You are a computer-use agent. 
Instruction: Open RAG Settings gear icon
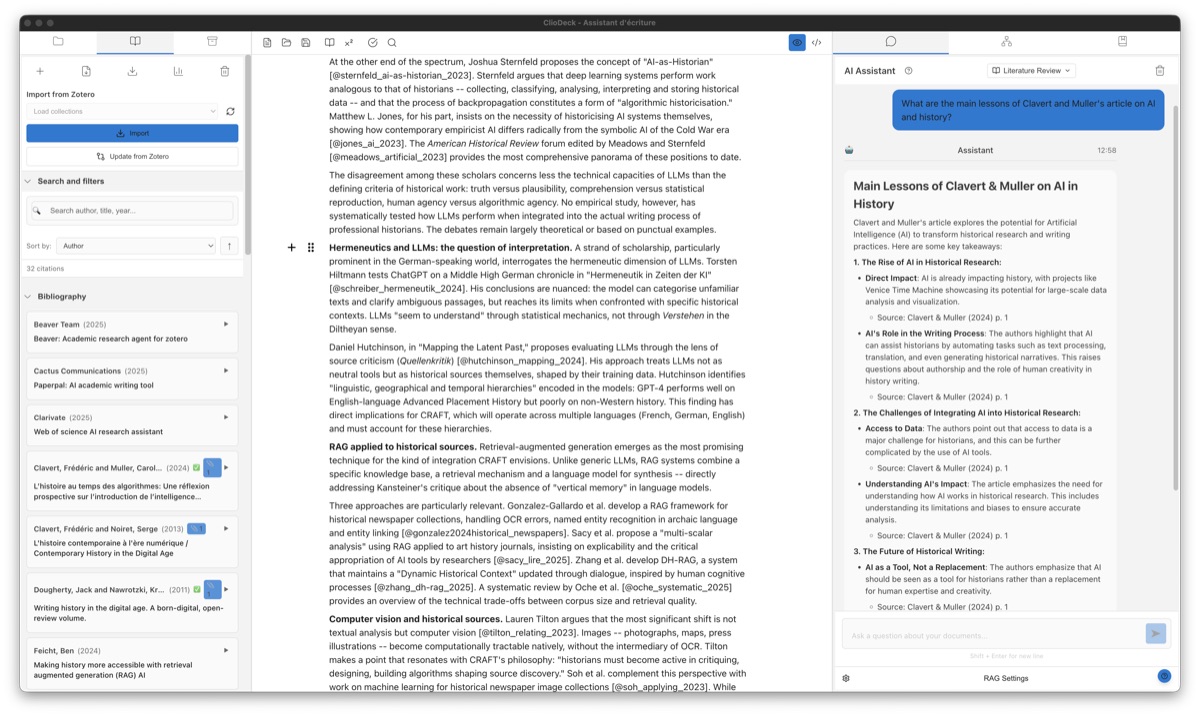(846, 678)
